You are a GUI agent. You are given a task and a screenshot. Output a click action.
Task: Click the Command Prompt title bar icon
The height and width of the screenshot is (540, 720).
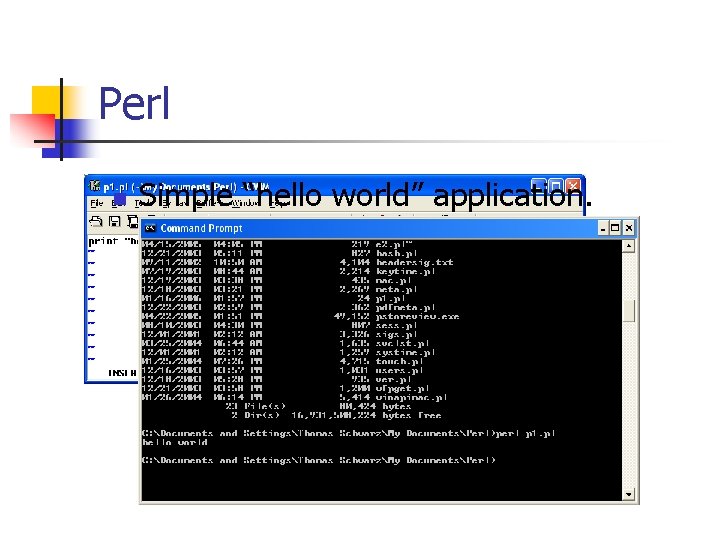click(x=150, y=228)
